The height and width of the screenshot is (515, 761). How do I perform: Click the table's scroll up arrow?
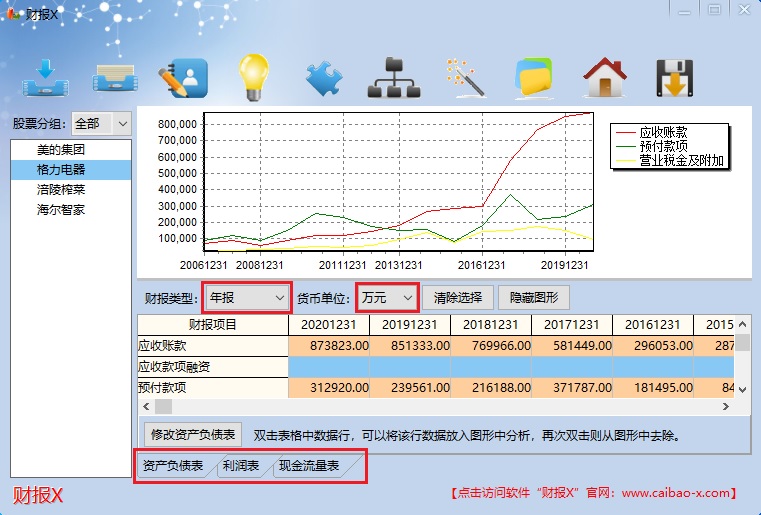(743, 324)
